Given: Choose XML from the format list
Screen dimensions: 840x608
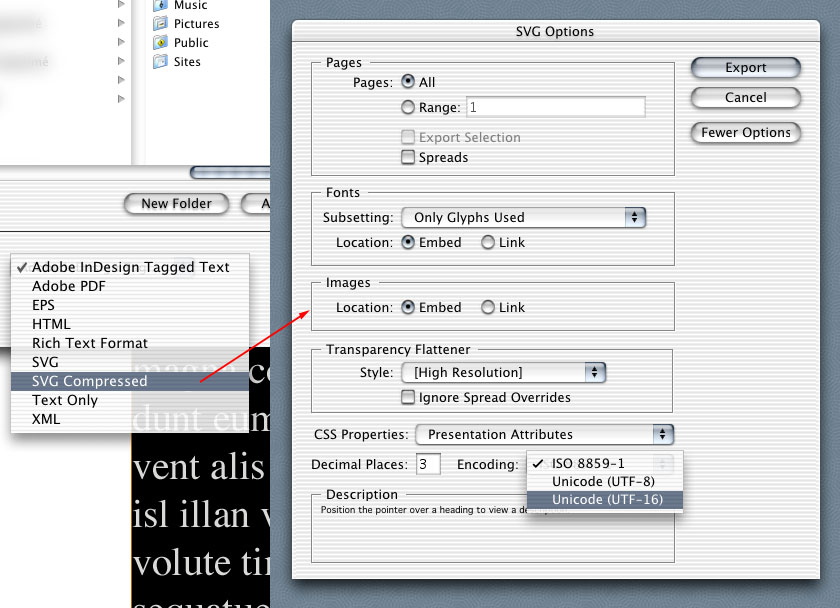Looking at the screenshot, I should pos(130,419).
